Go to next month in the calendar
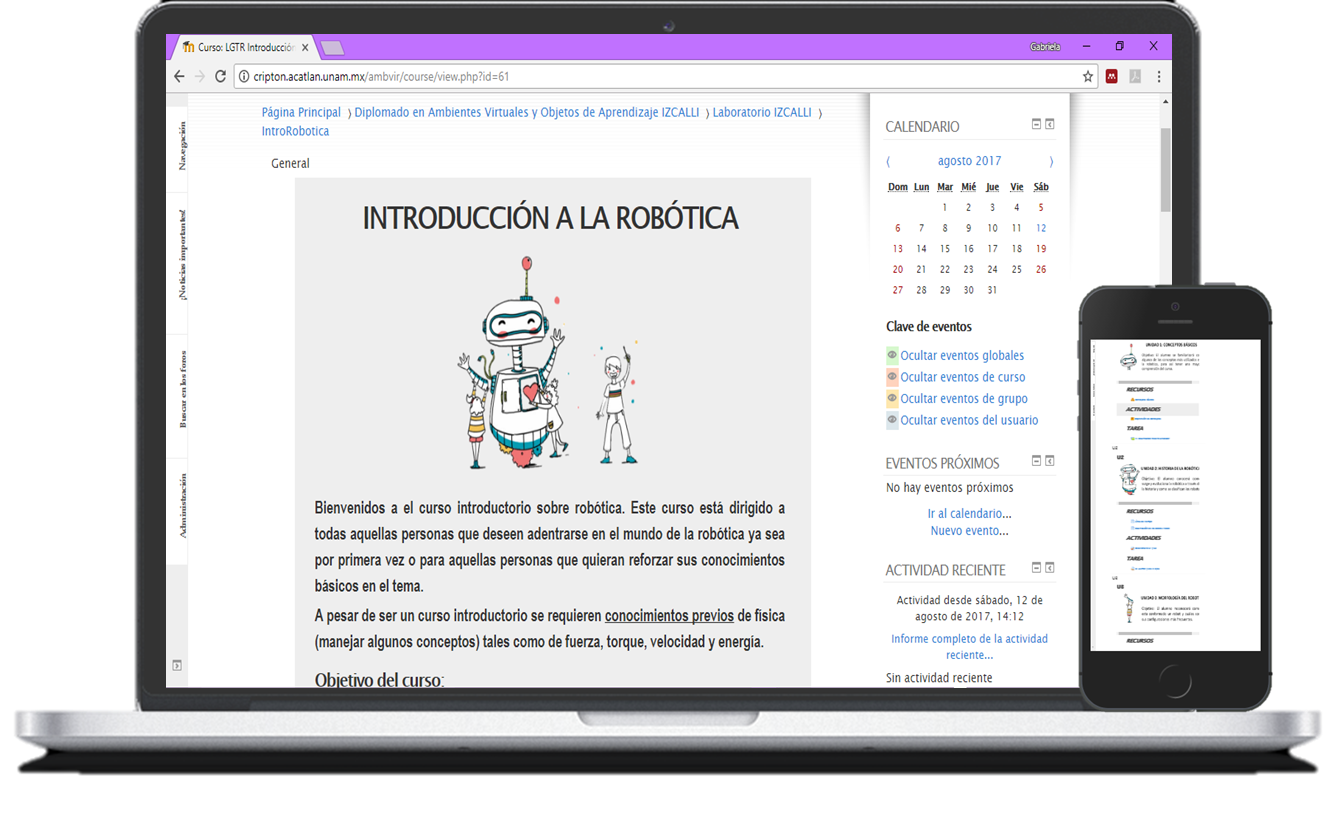1336x813 pixels. 1050,161
